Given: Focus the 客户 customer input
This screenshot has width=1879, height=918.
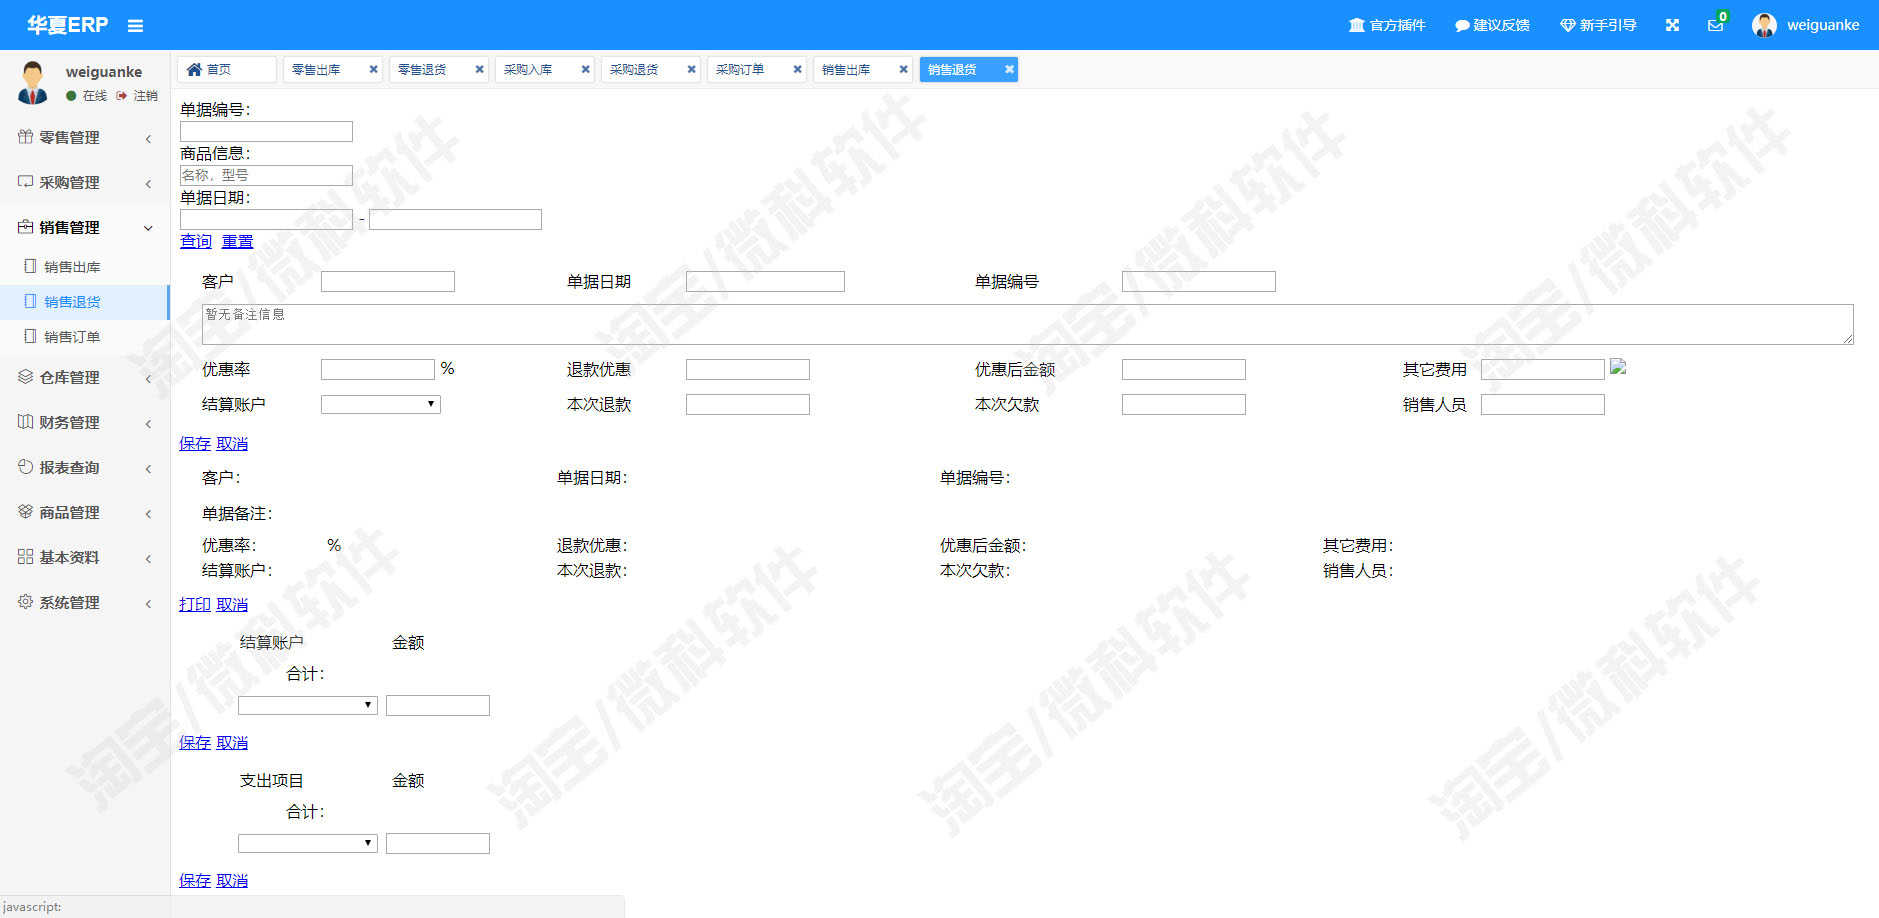Looking at the screenshot, I should point(388,282).
